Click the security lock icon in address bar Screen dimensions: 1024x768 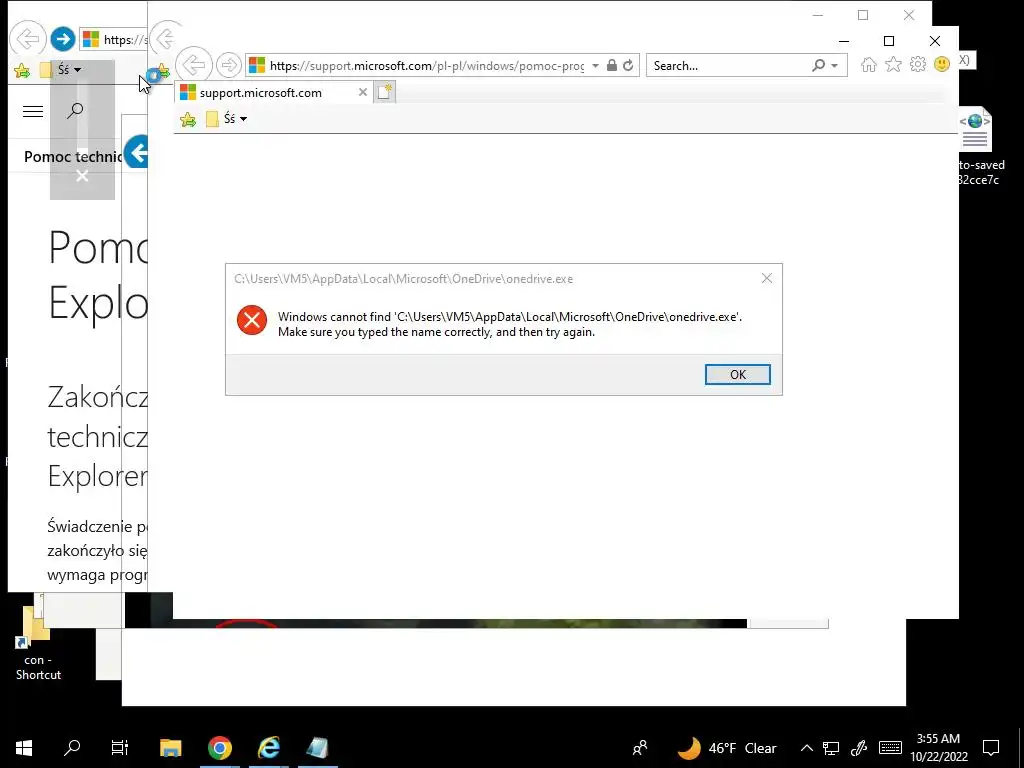[611, 65]
